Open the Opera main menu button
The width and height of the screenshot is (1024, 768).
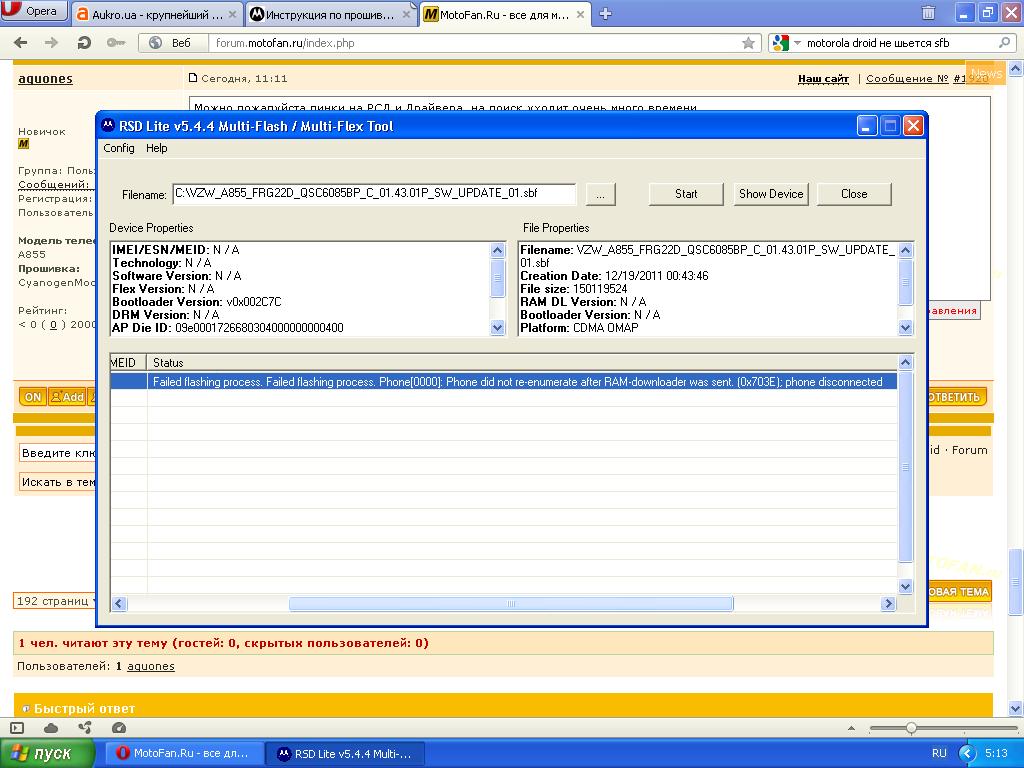pos(34,11)
